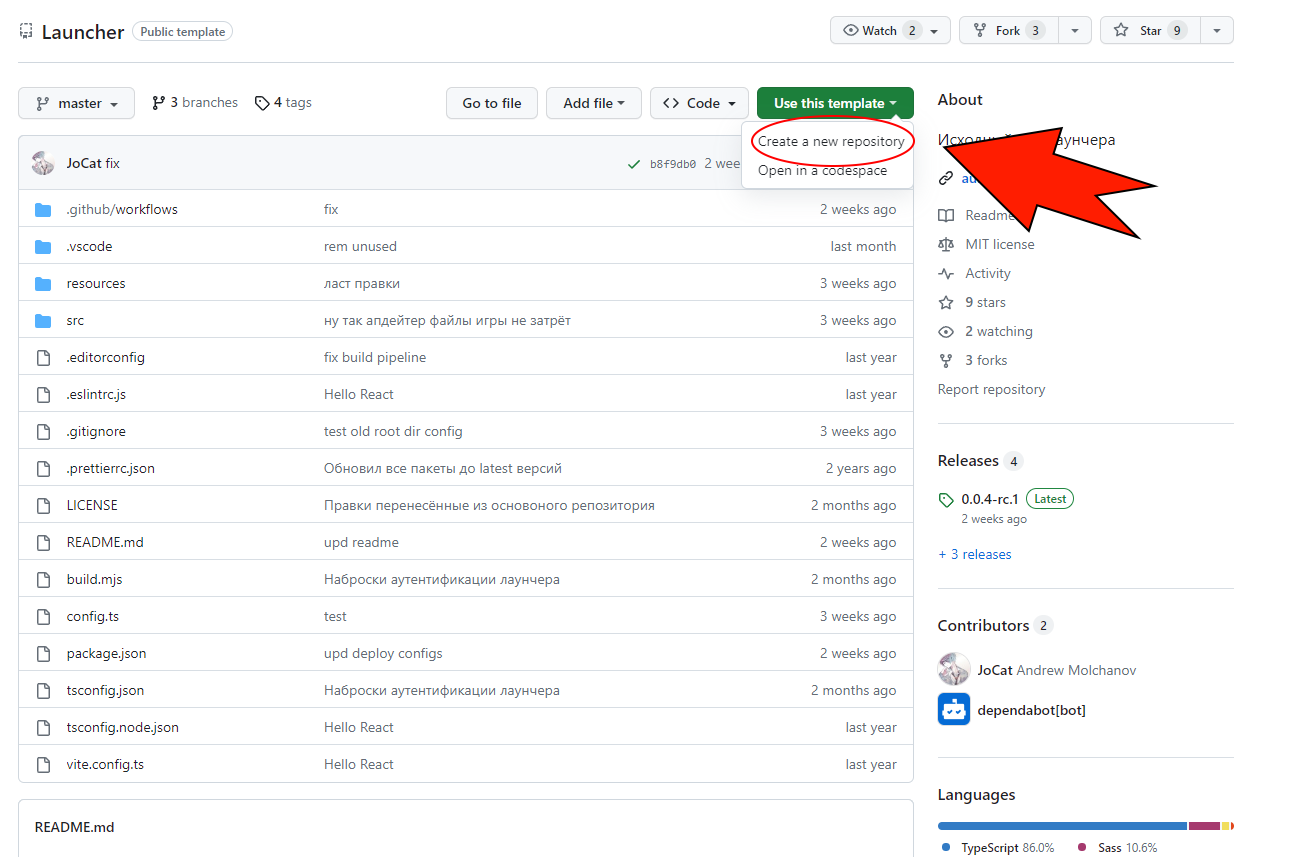Expand the arrow next to Fork button

[1074, 31]
